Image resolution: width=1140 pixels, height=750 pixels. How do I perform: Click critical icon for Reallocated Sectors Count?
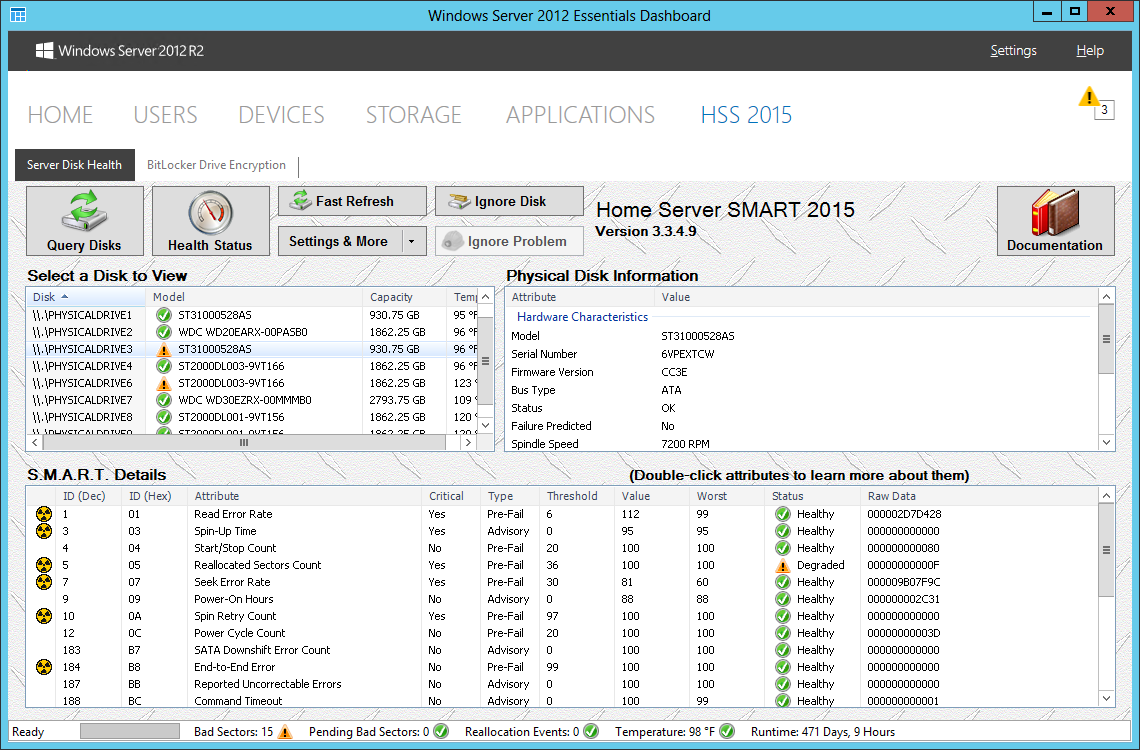pyautogui.click(x=44, y=565)
